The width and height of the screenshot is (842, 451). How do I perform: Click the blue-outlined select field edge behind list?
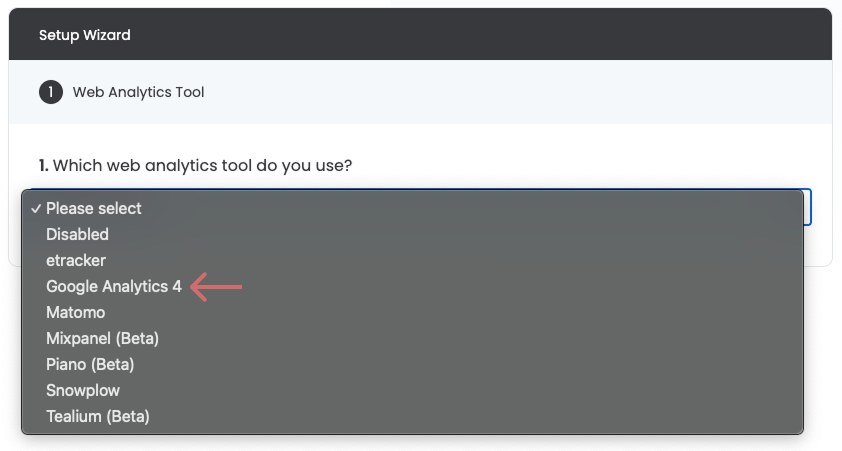pos(808,207)
